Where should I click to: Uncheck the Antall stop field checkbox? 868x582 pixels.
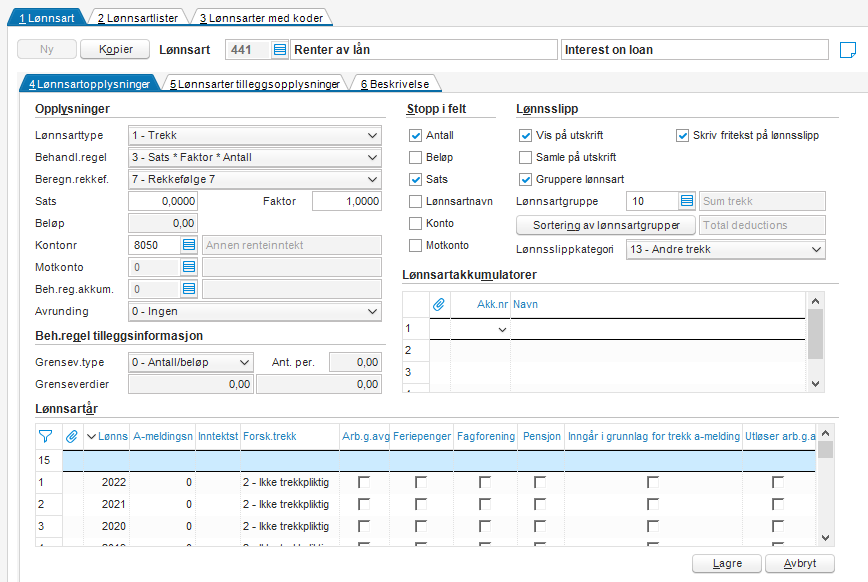(415, 135)
